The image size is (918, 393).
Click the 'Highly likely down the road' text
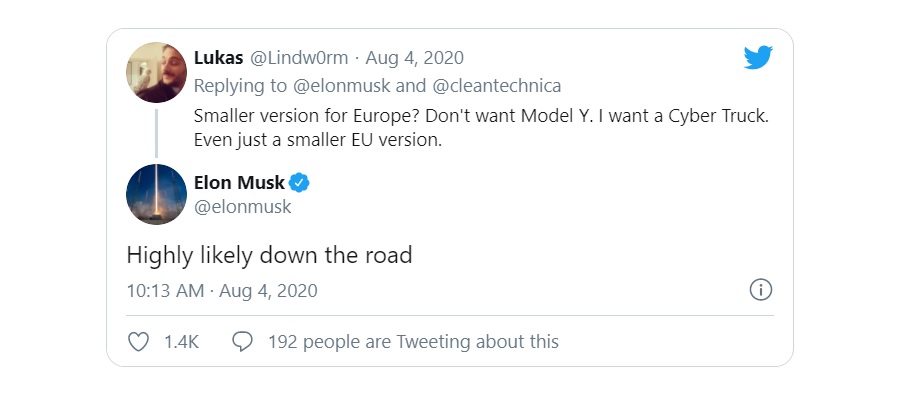pos(269,255)
